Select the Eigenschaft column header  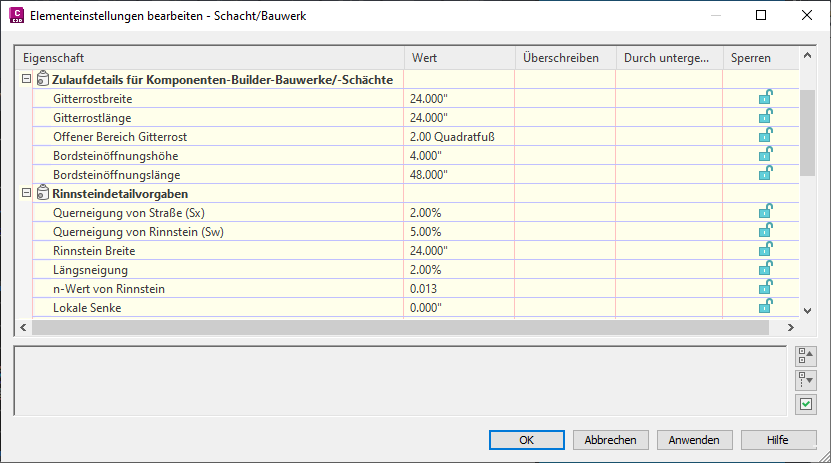pos(210,58)
